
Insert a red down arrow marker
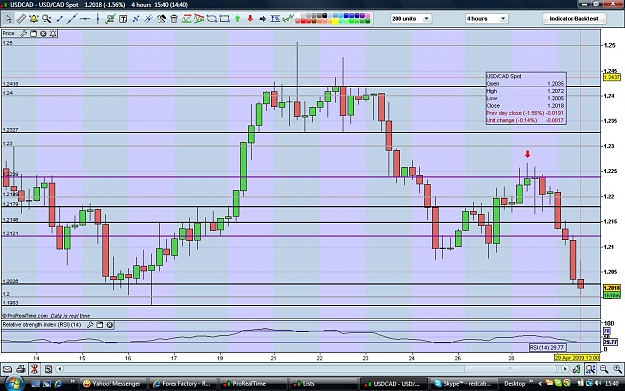pyautogui.click(x=250, y=19)
